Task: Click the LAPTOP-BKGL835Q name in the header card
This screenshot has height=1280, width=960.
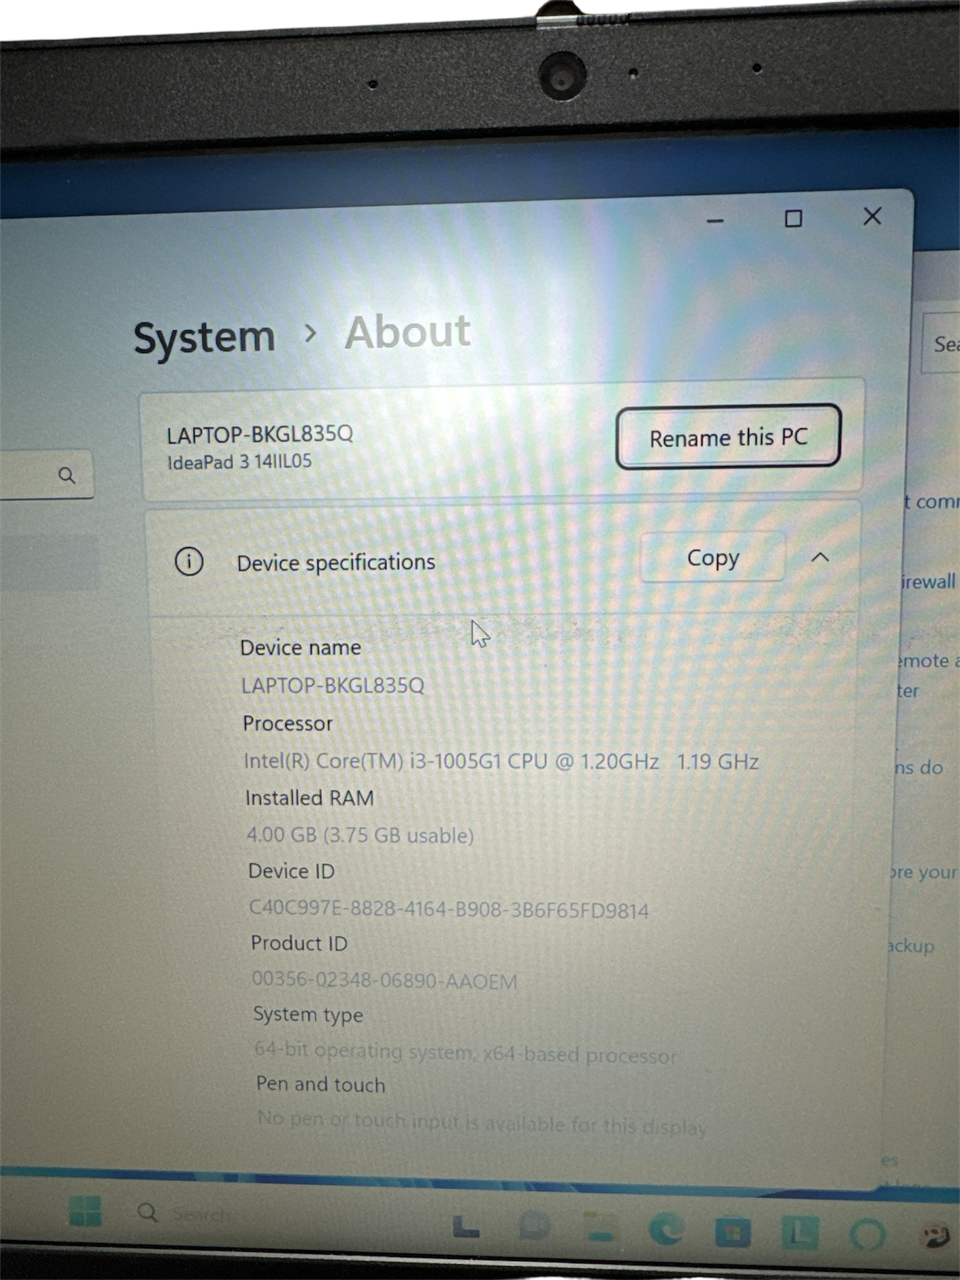Action: (260, 434)
